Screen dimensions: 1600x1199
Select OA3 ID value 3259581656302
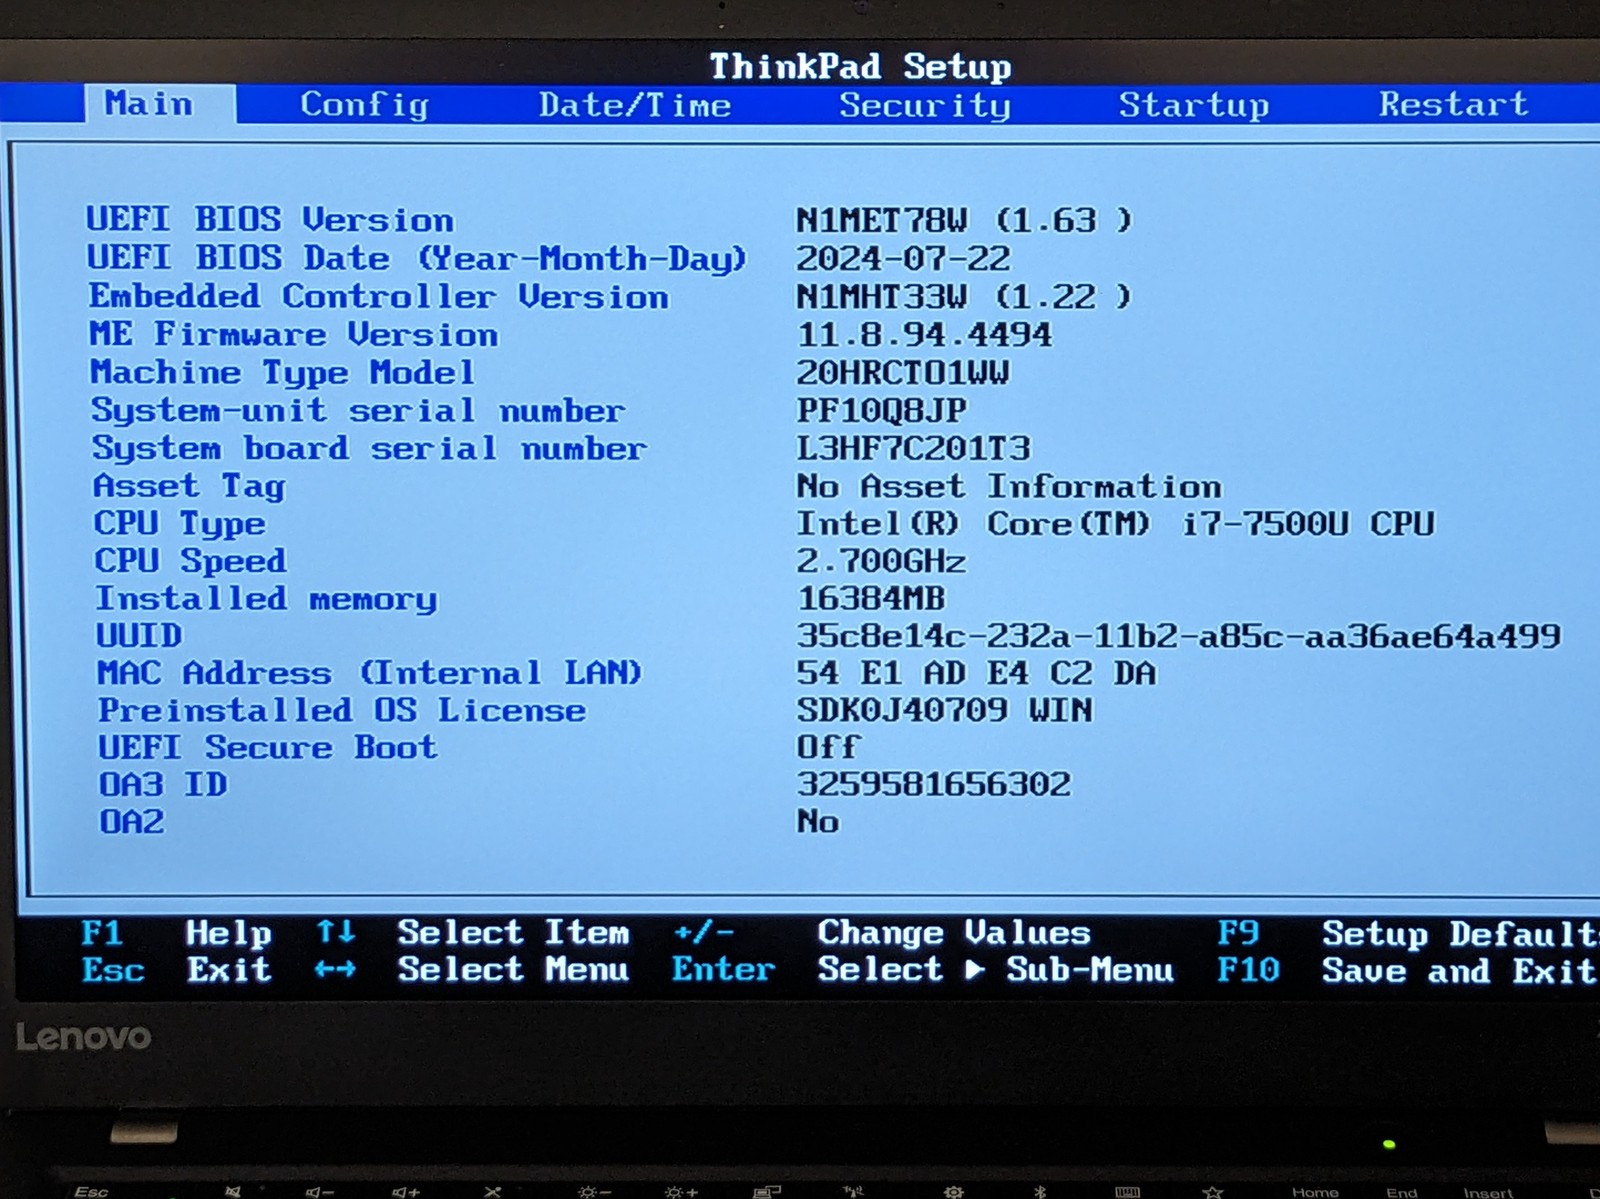point(934,784)
